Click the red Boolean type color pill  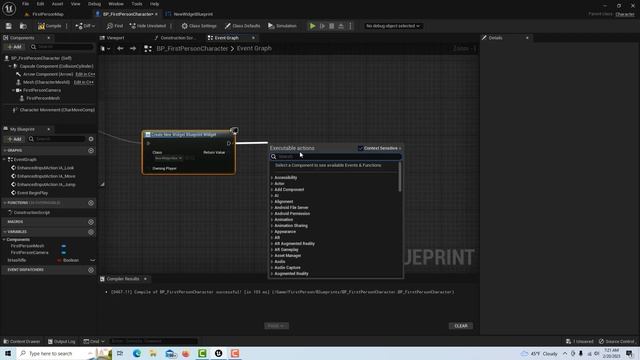pos(60,260)
